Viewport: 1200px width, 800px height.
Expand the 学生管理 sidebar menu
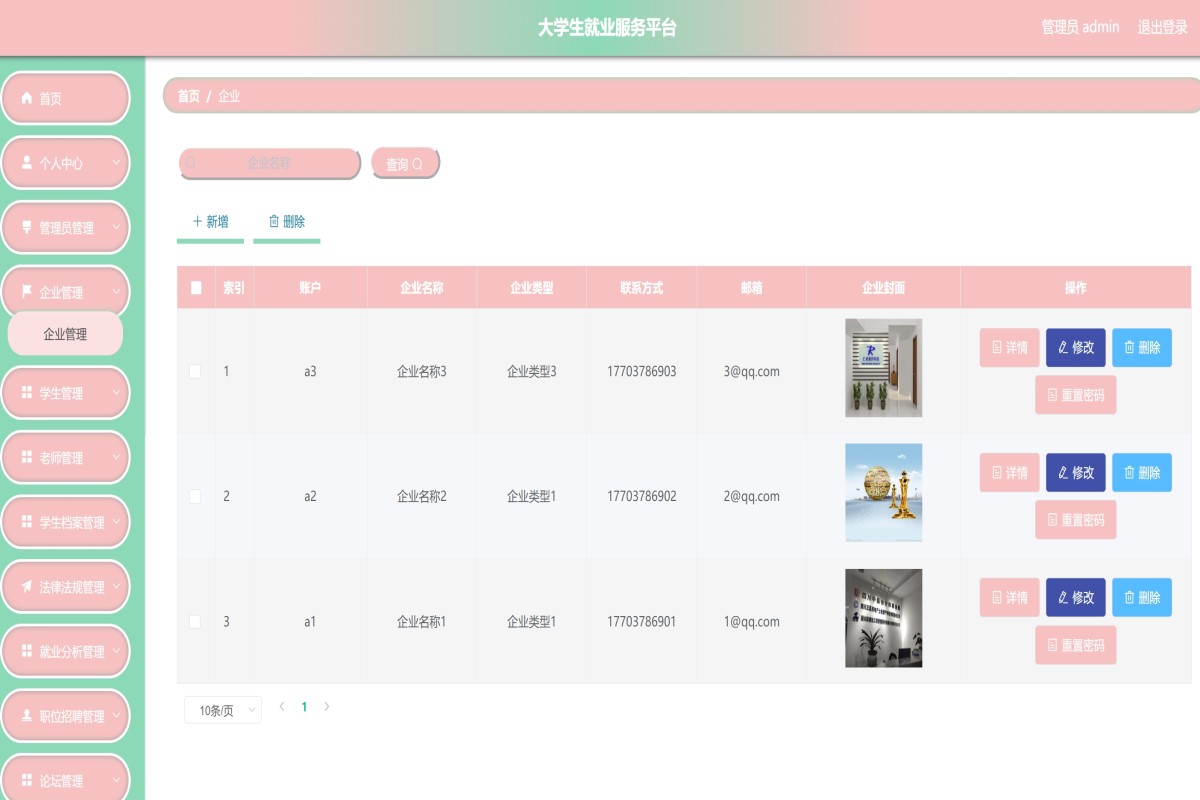[66, 394]
